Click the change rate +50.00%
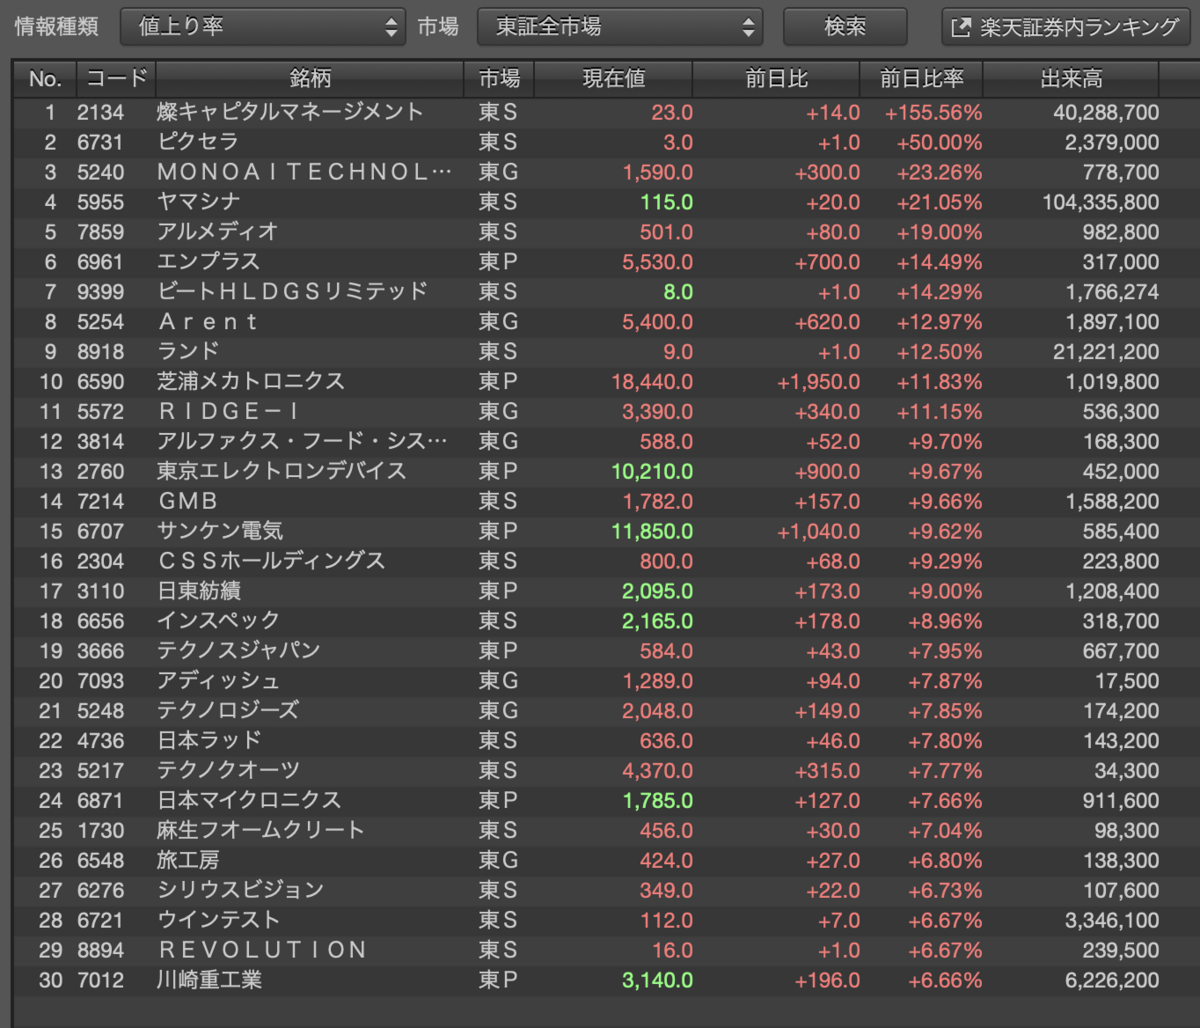The height and width of the screenshot is (1028, 1200). (939, 142)
